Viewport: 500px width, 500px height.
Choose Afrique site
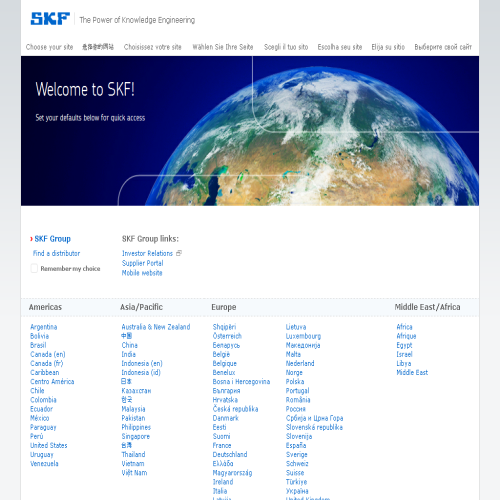[406, 336]
